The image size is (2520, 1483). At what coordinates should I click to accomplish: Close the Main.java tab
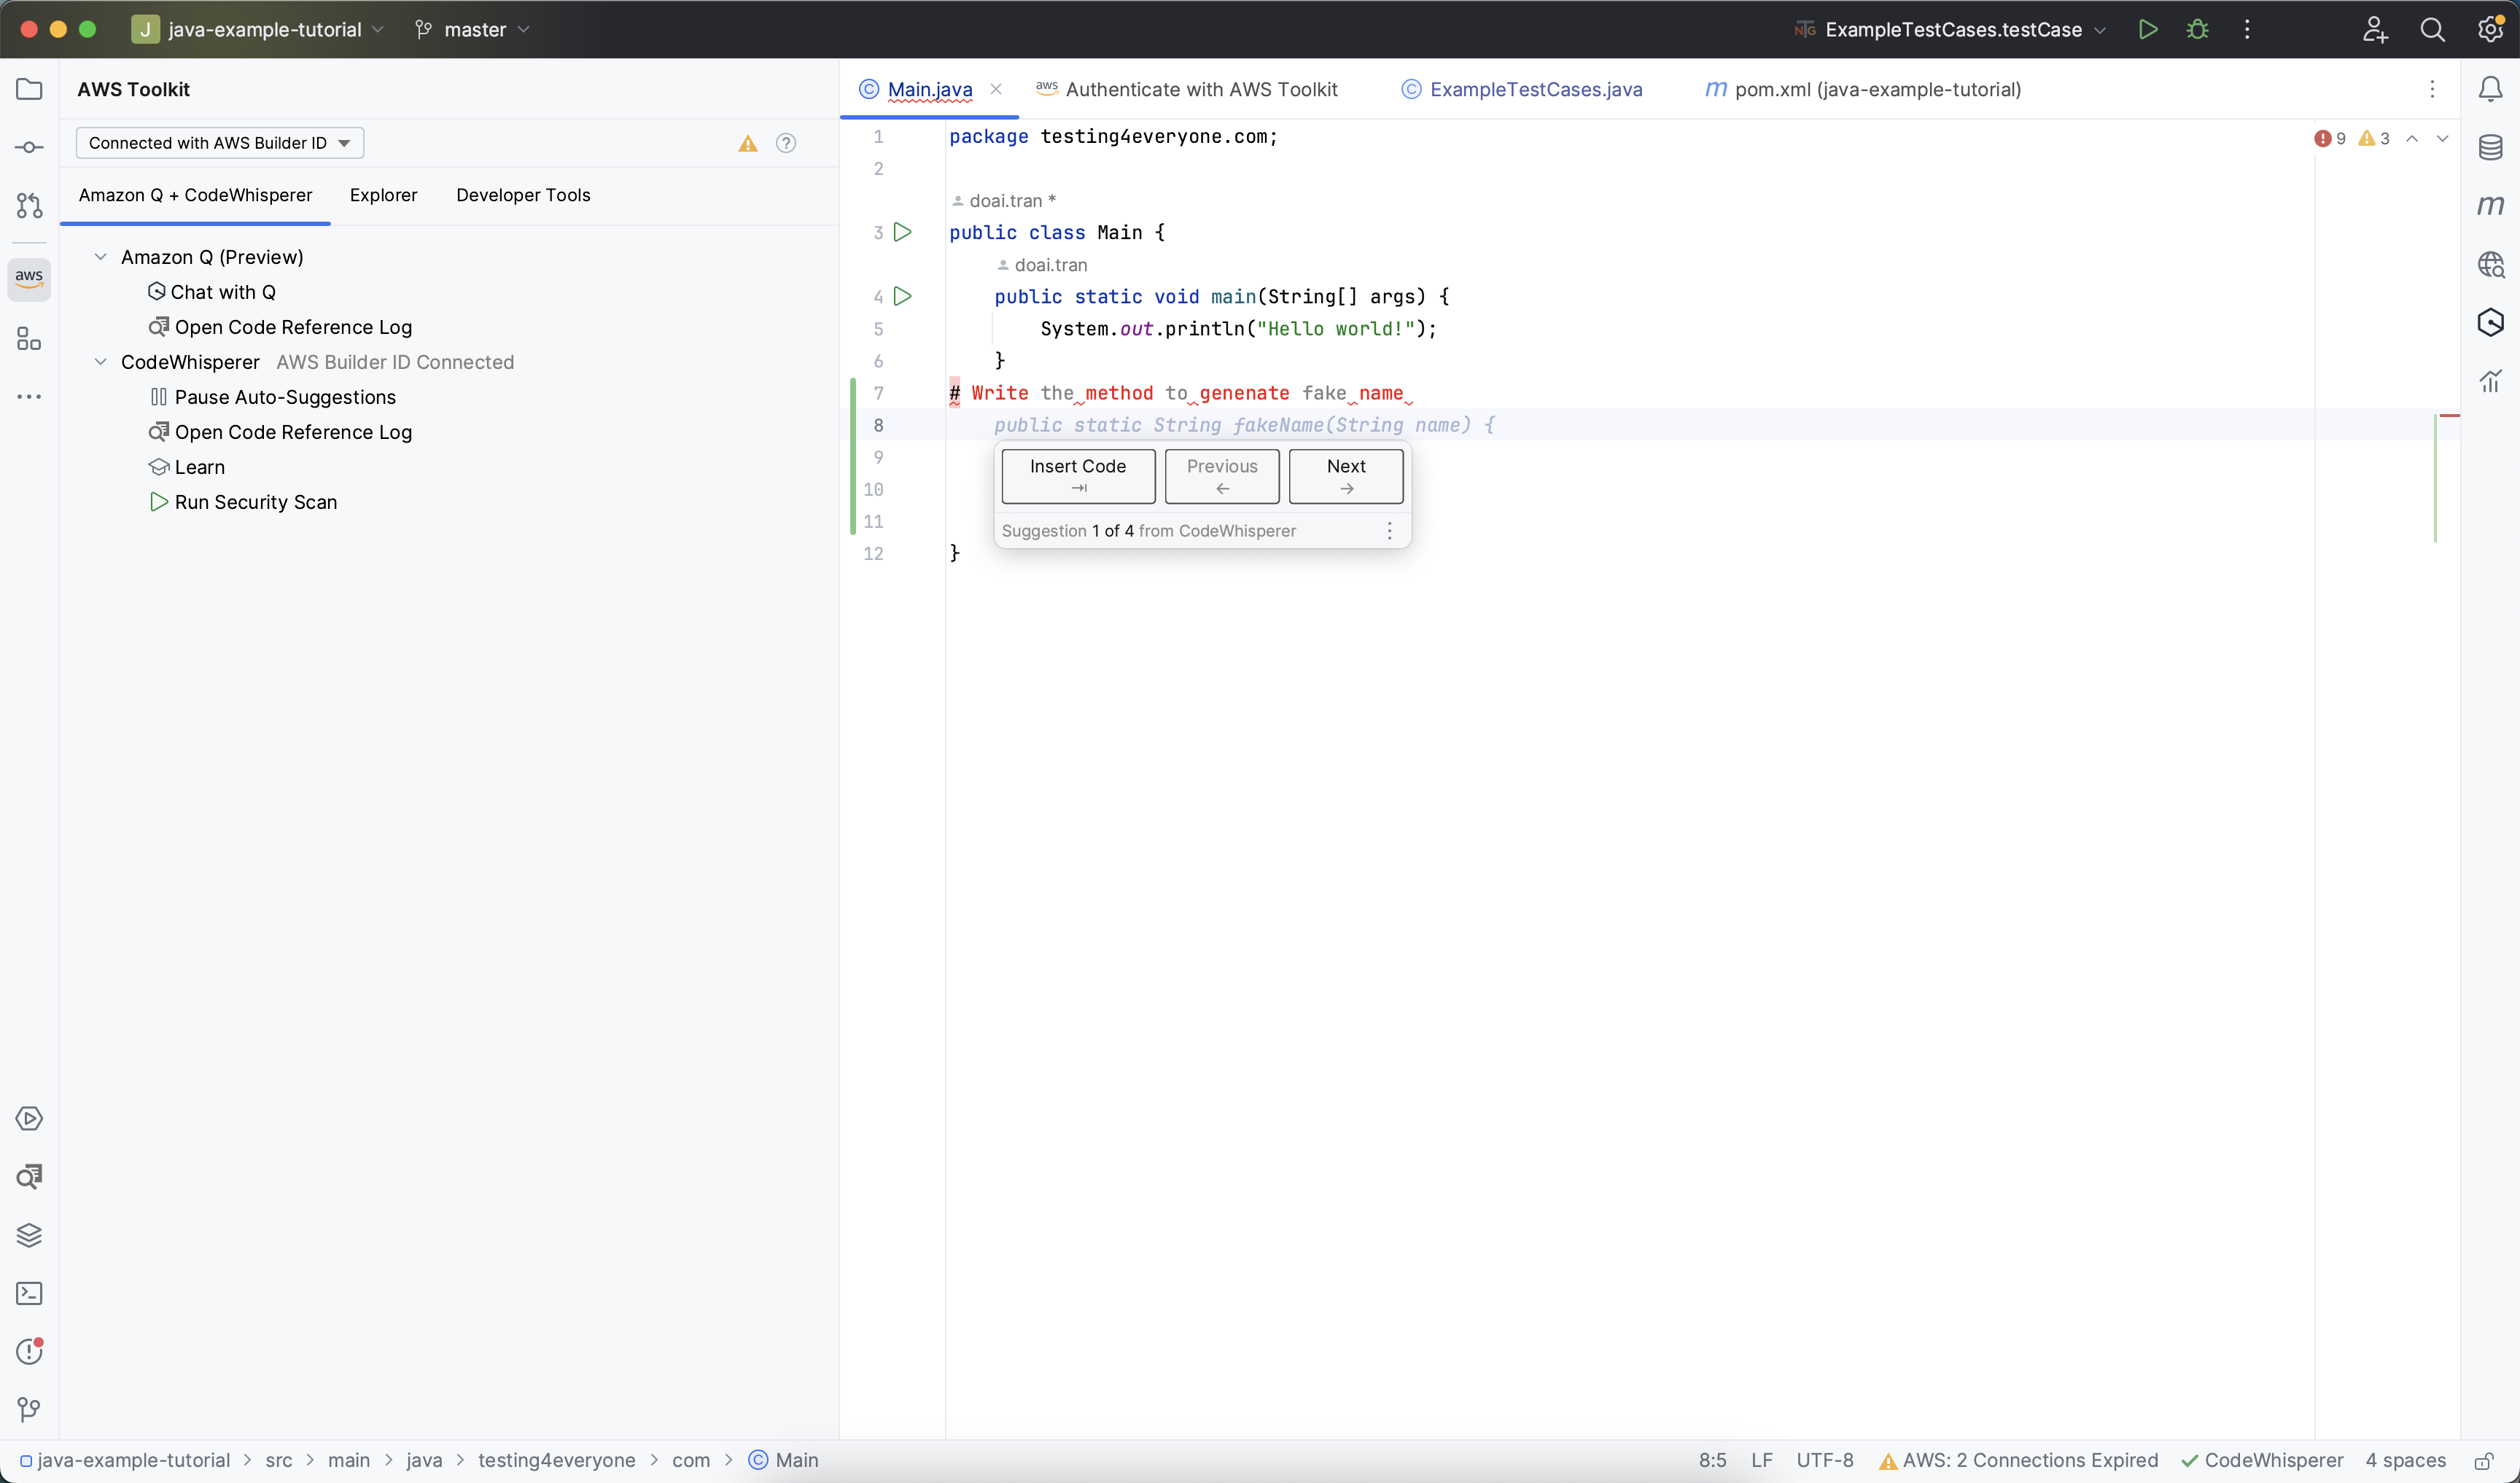996,89
